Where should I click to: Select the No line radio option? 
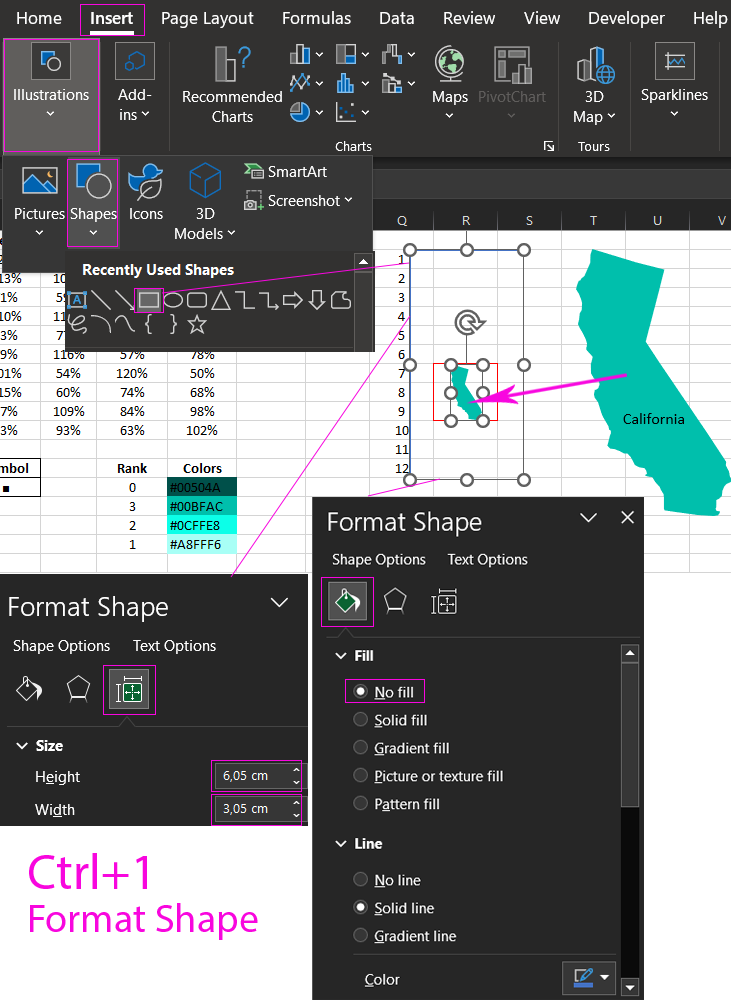point(361,880)
